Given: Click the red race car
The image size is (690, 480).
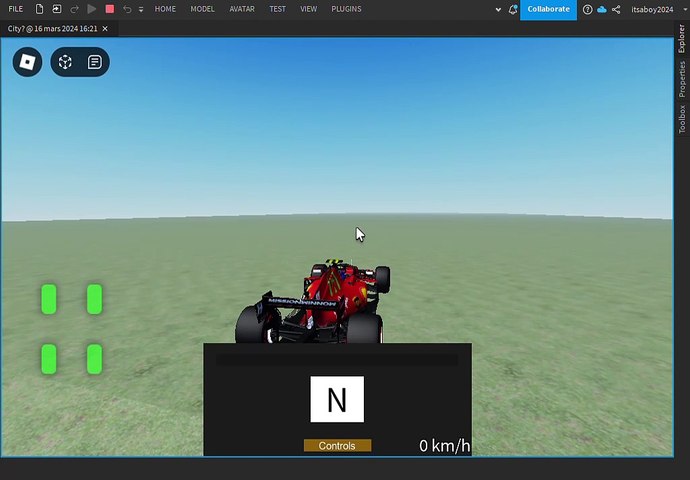Looking at the screenshot, I should coord(313,301).
